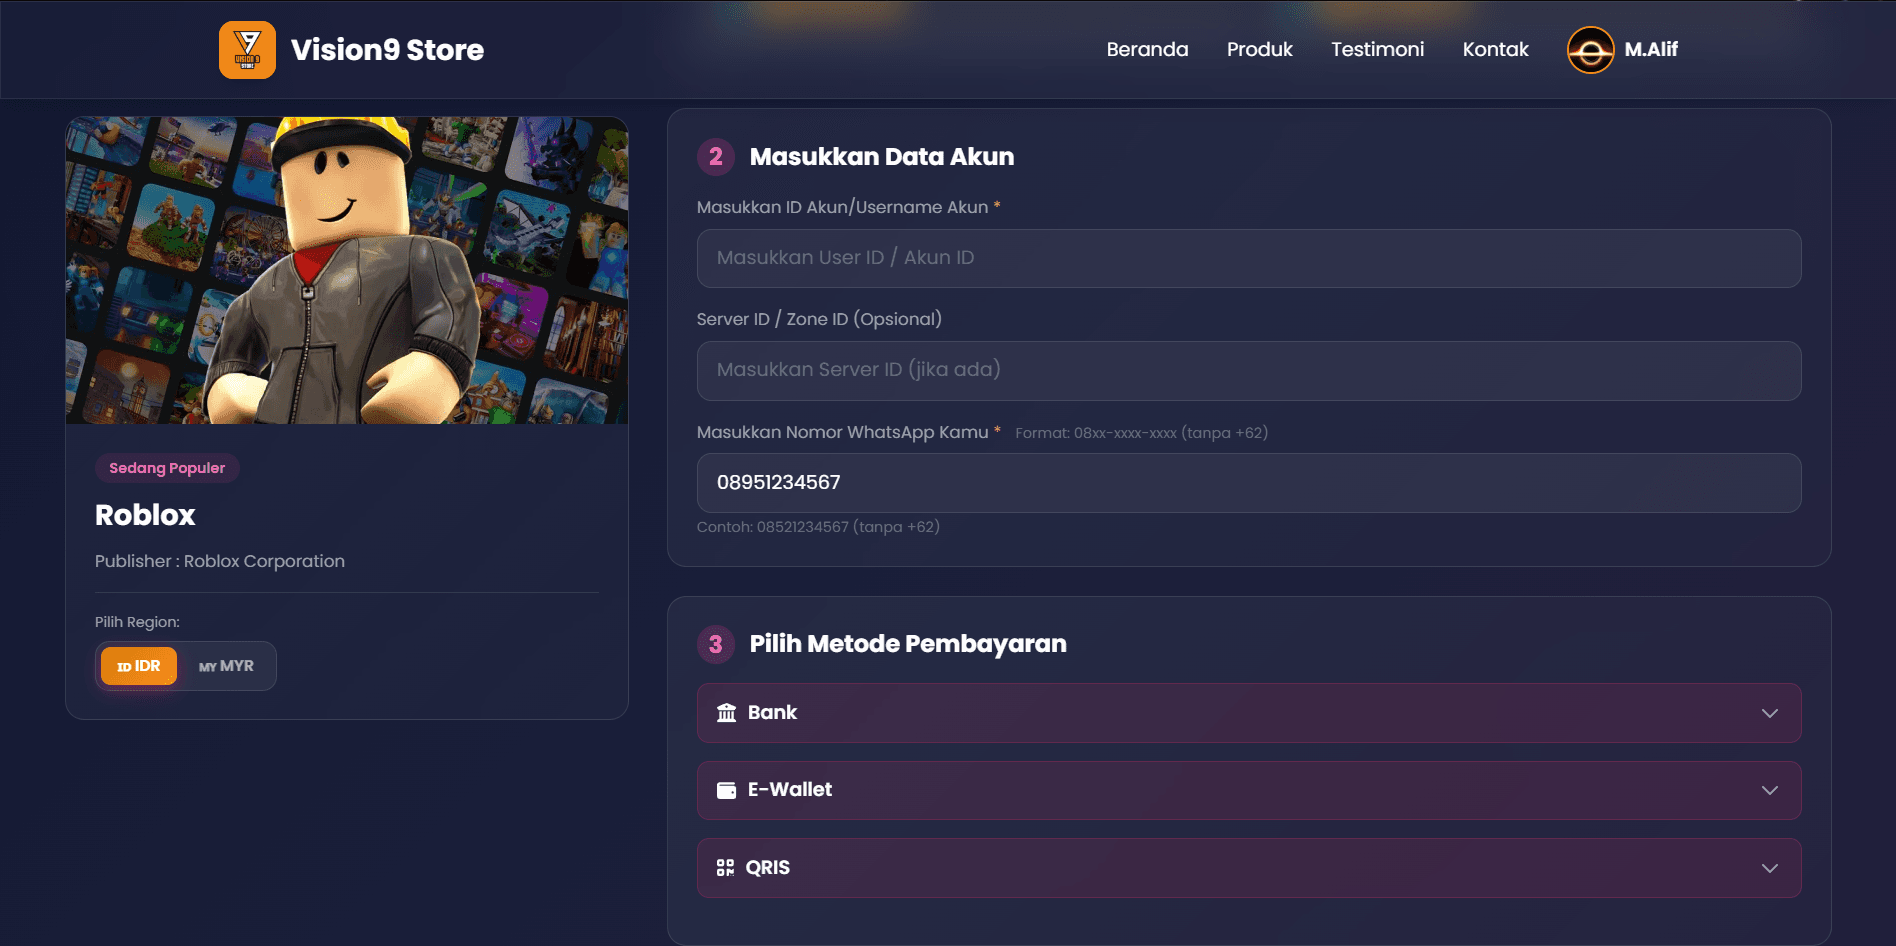Click the E-Wallet wallet icon

point(727,790)
